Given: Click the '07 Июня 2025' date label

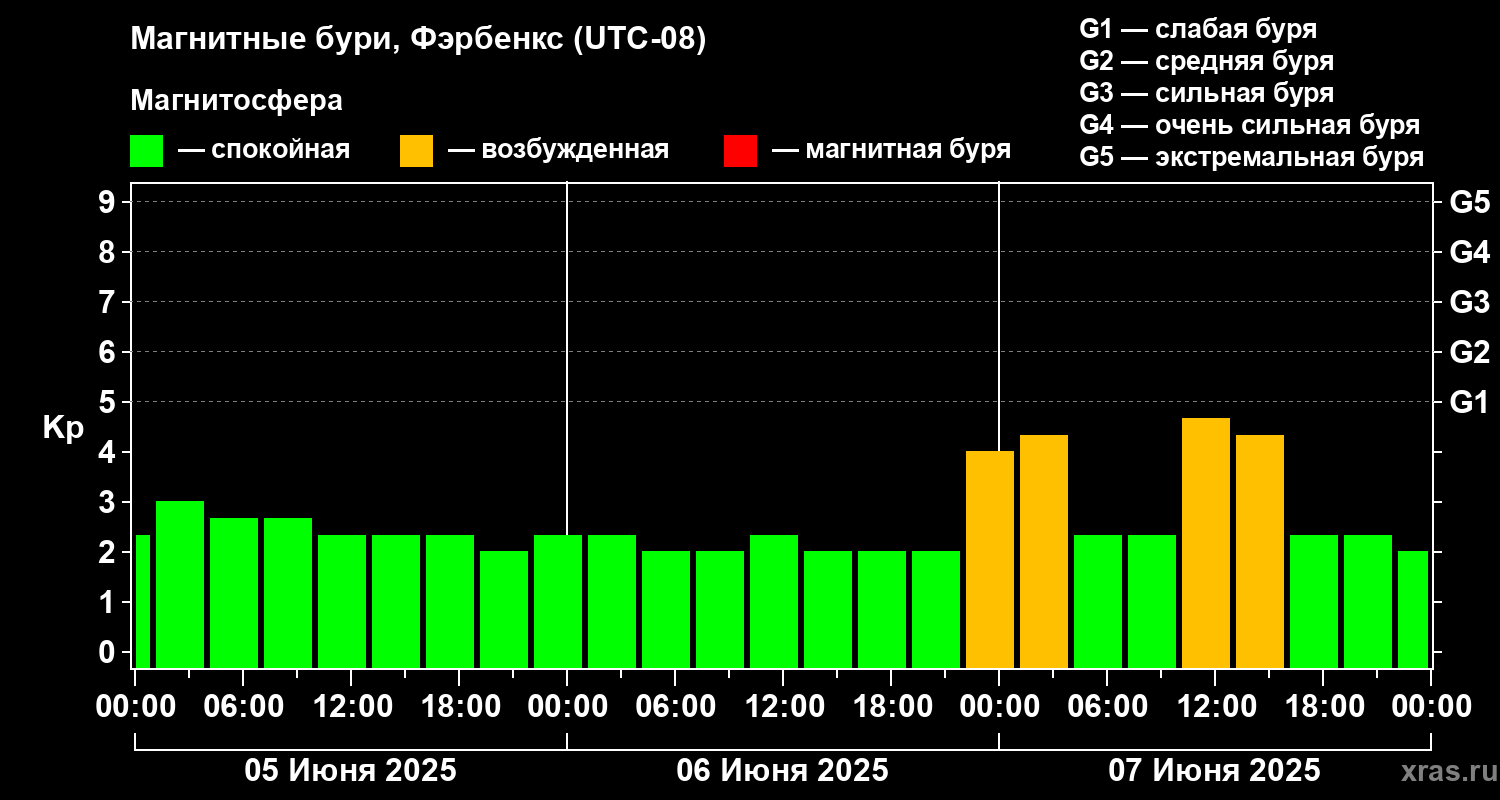Looking at the screenshot, I should coord(1215,771).
